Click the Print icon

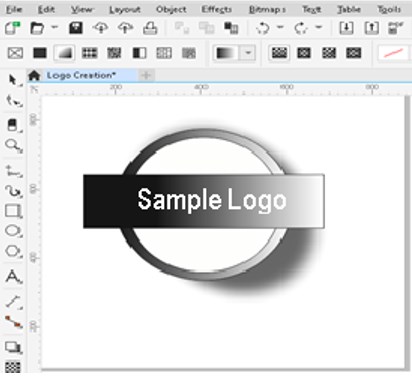pos(150,28)
